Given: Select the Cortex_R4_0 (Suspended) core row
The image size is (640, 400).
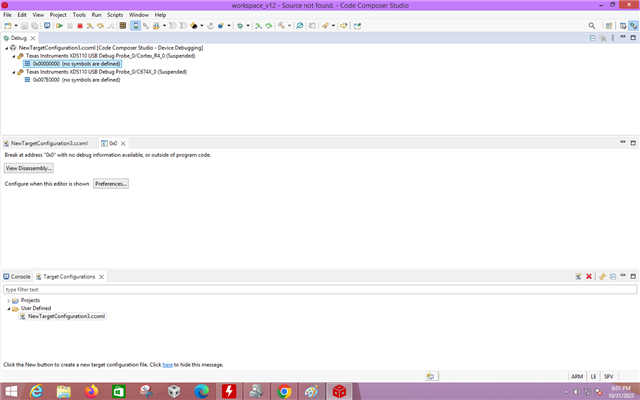Looking at the screenshot, I should click(x=106, y=56).
